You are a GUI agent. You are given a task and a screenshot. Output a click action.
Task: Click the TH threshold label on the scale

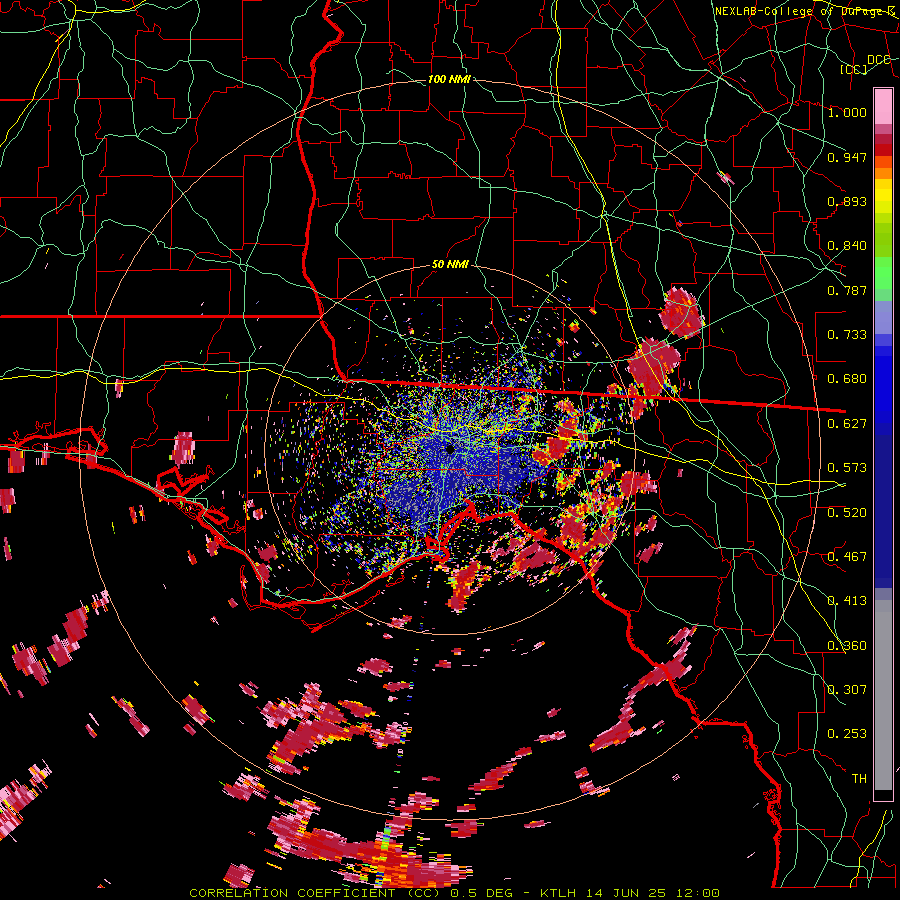(x=859, y=779)
